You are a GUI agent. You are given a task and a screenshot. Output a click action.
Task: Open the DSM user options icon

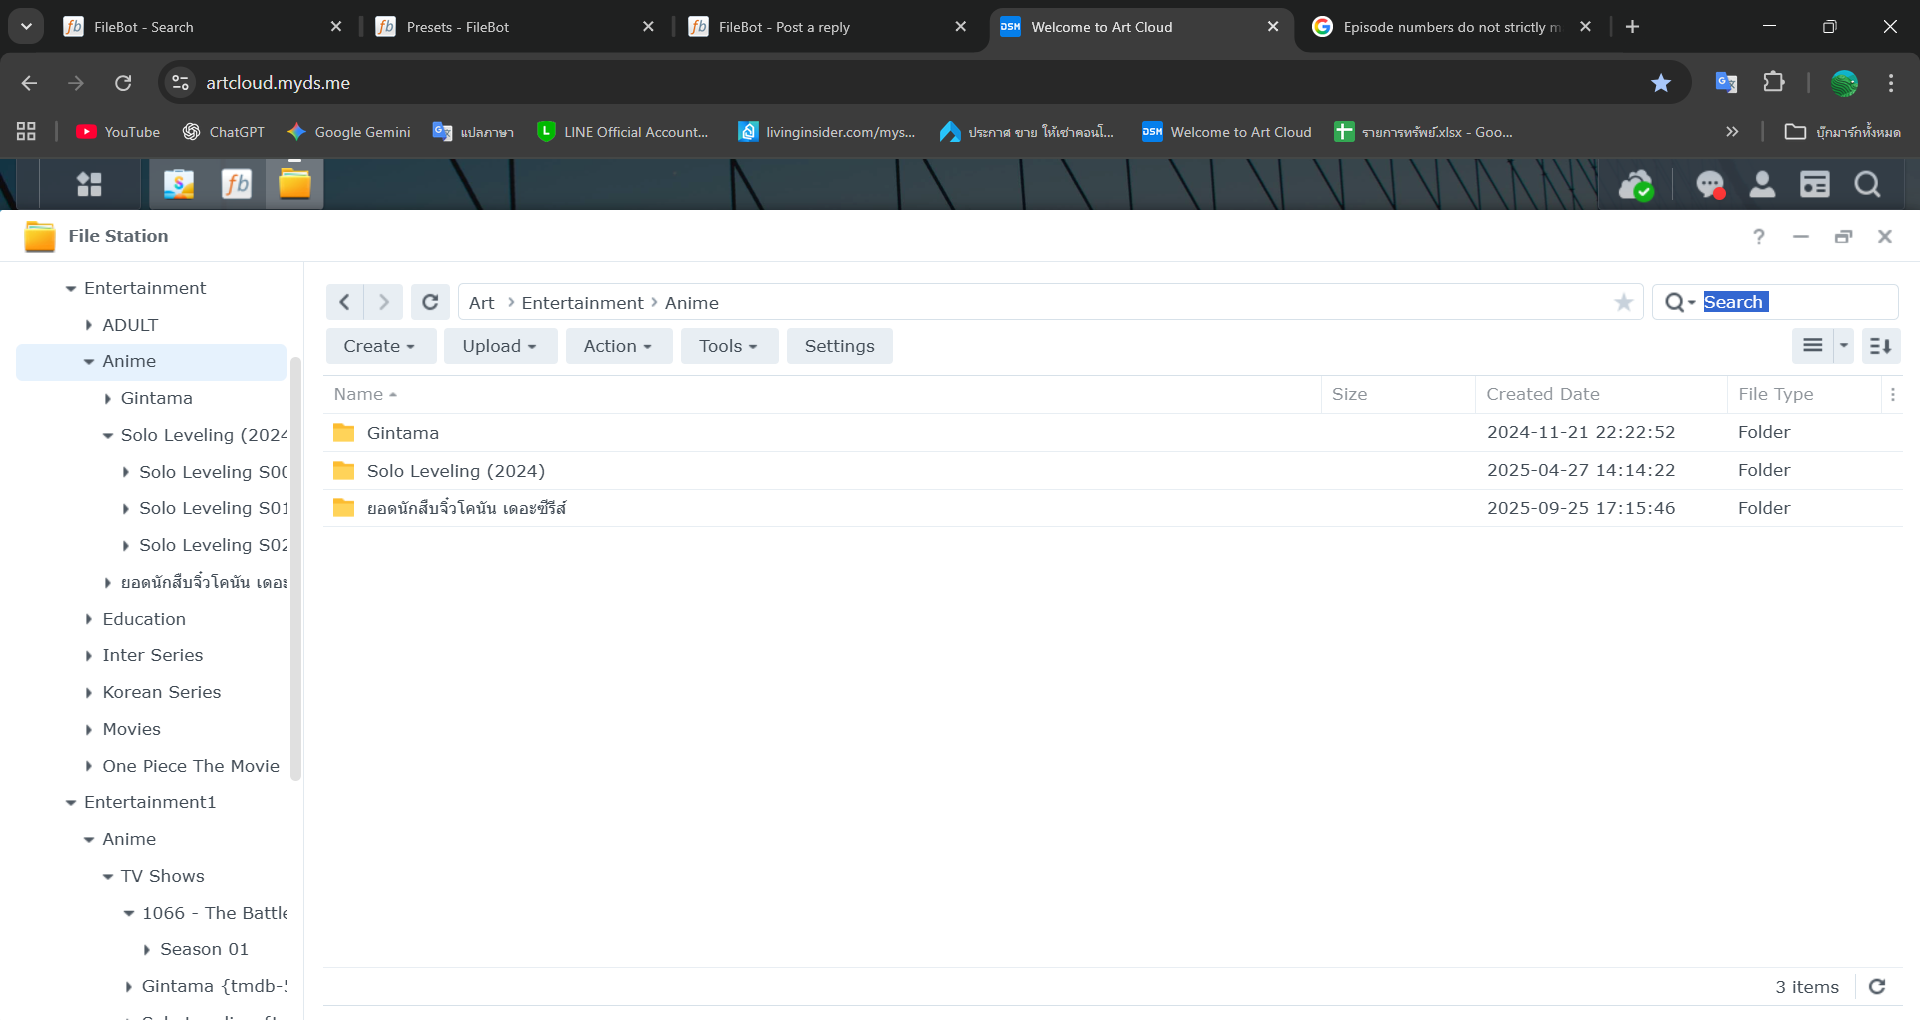coord(1762,185)
